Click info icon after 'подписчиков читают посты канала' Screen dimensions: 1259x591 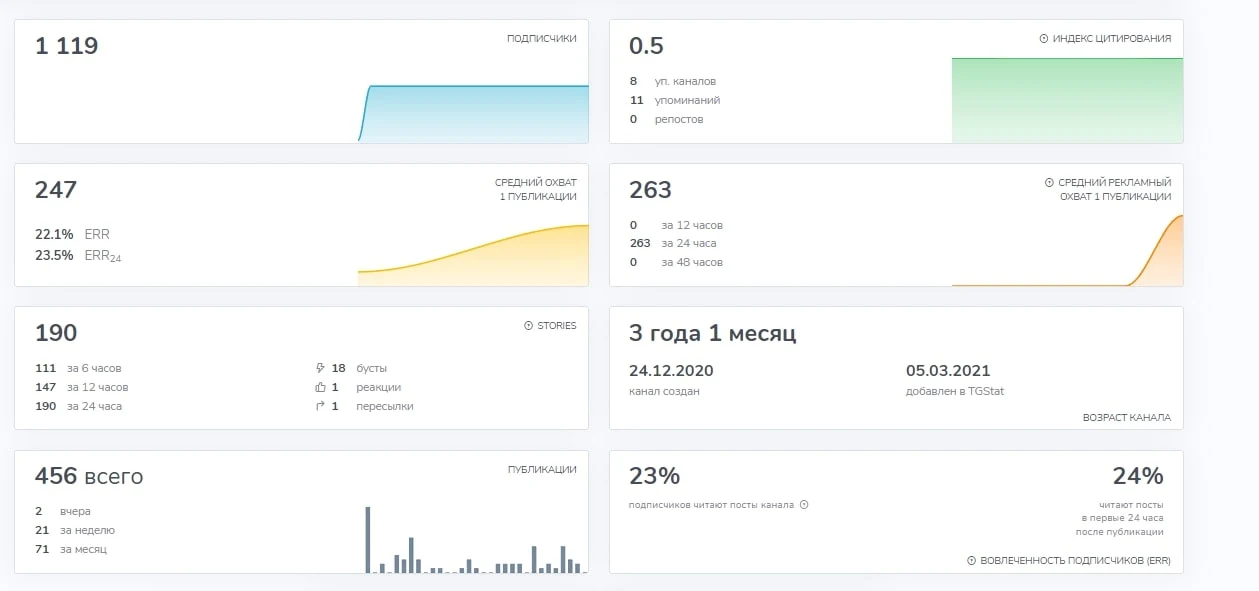[804, 505]
